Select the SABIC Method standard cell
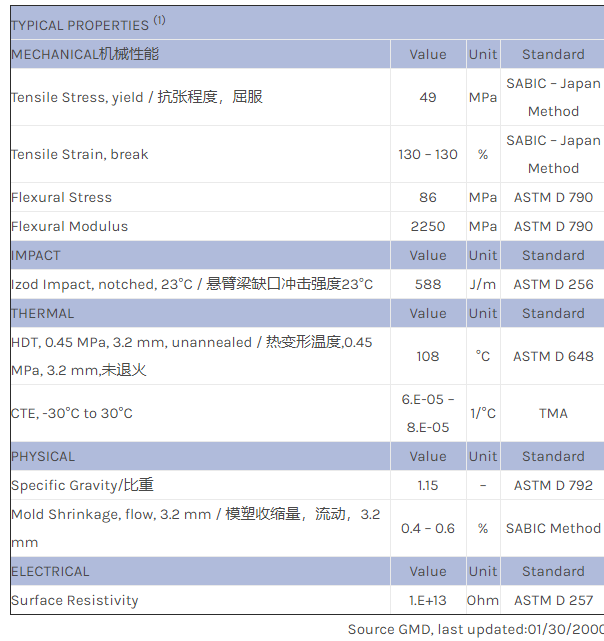 553,528
